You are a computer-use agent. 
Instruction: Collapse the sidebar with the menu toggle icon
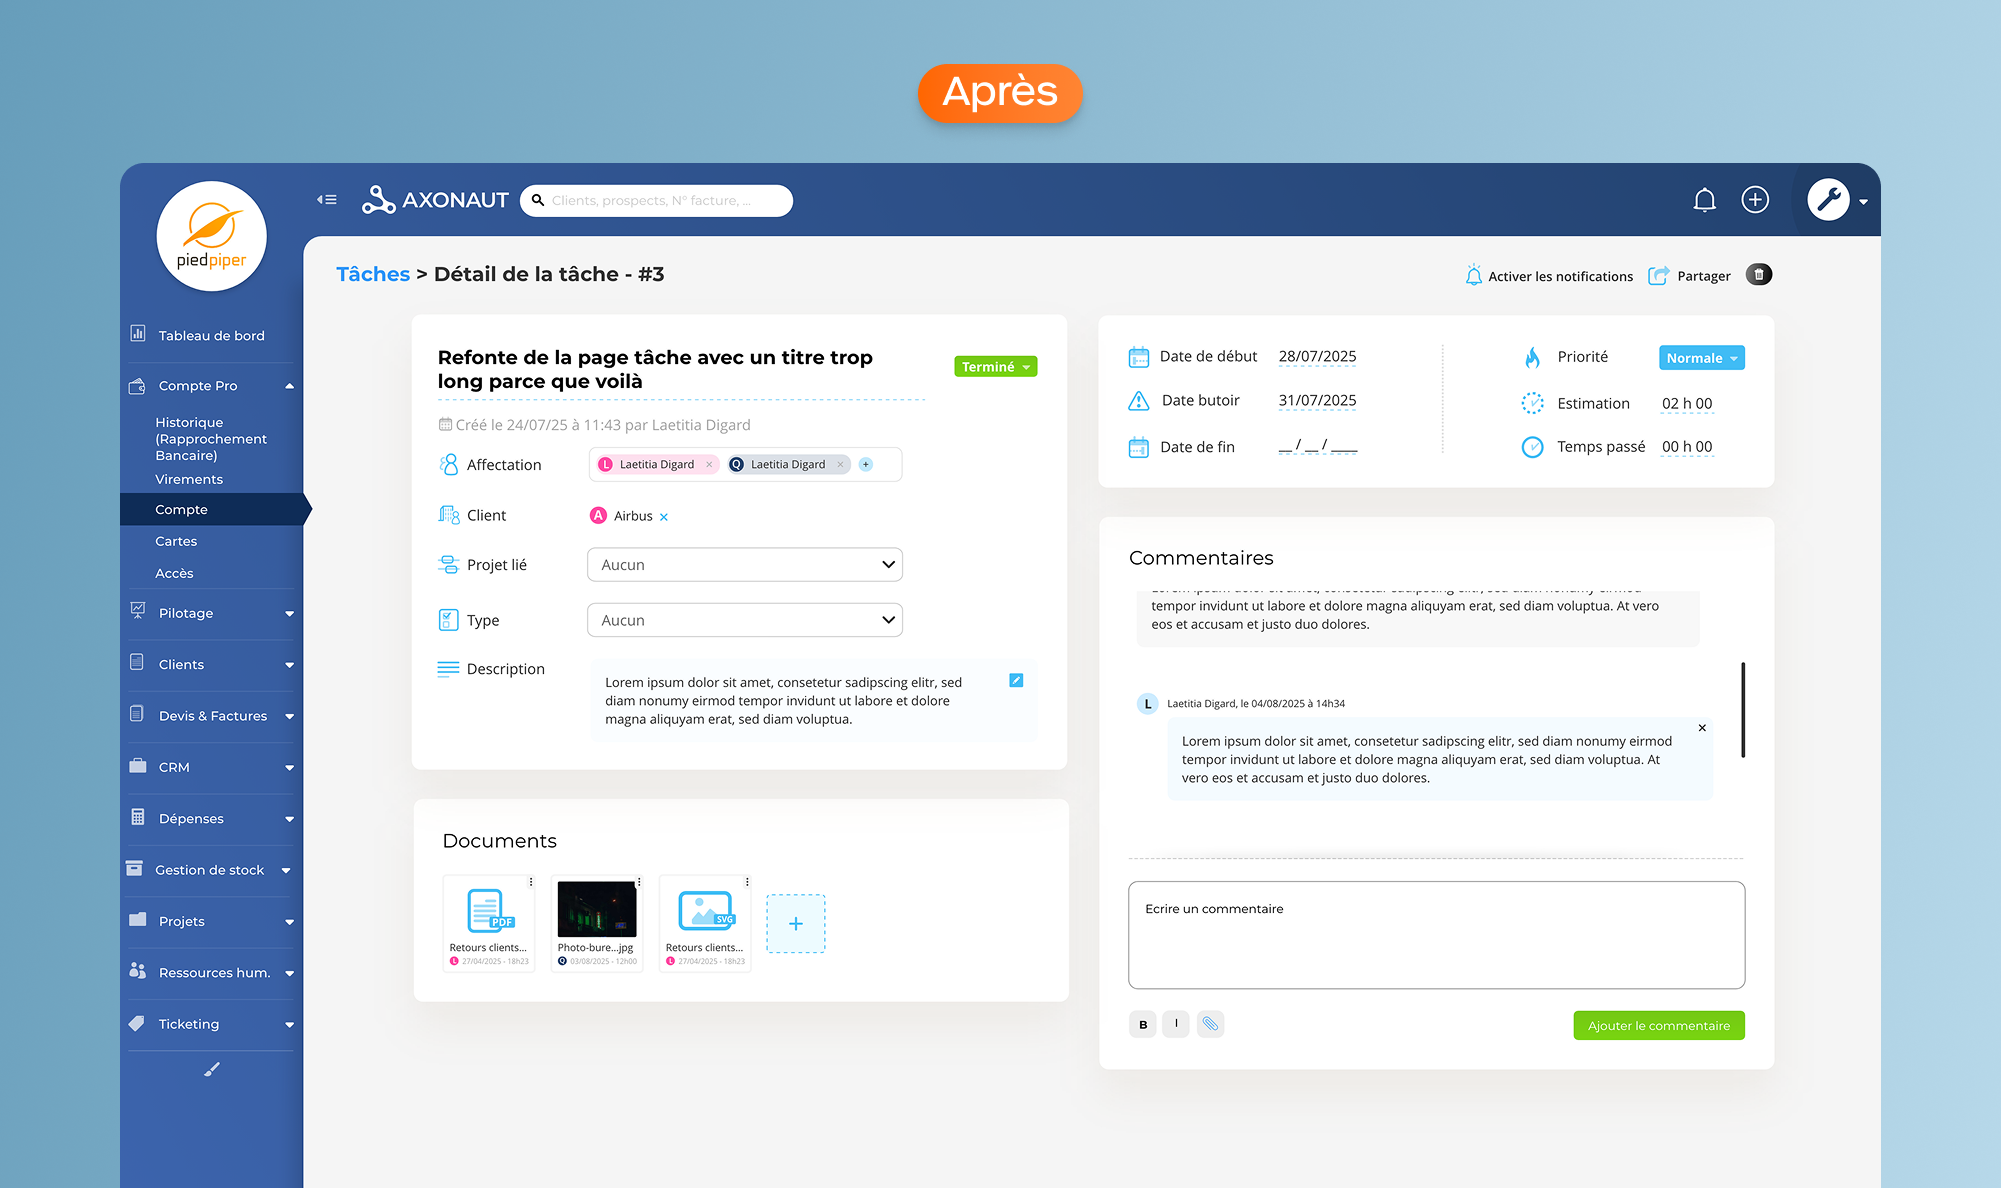pyautogui.click(x=327, y=200)
